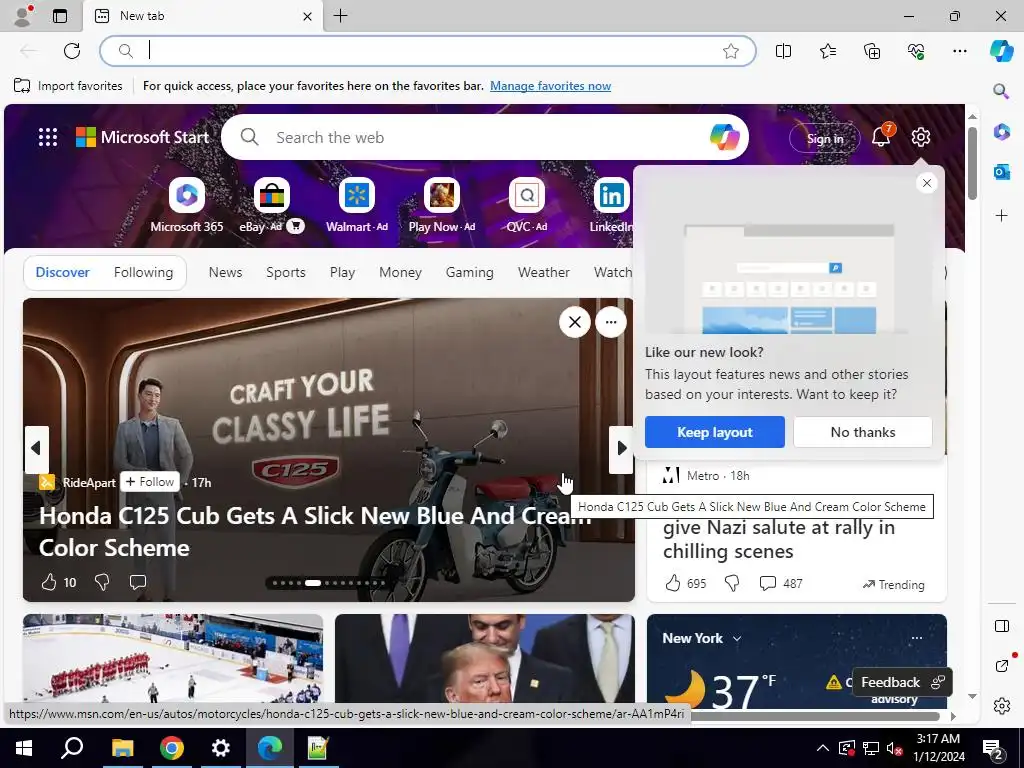
Task: Click Keep layout button
Action: (x=714, y=432)
